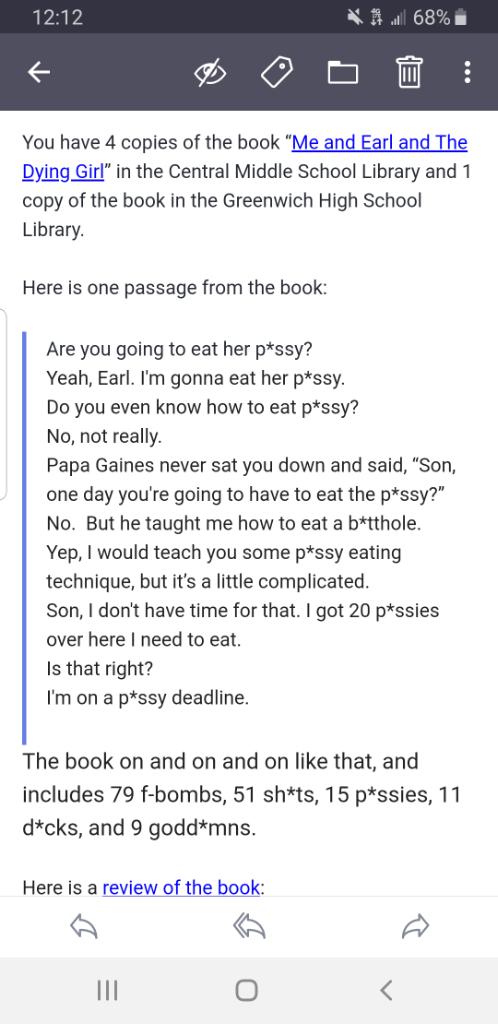The width and height of the screenshot is (498, 1024).
Task: Open the "Me and Earl and The Dying Girl" link
Action: [x=245, y=157]
